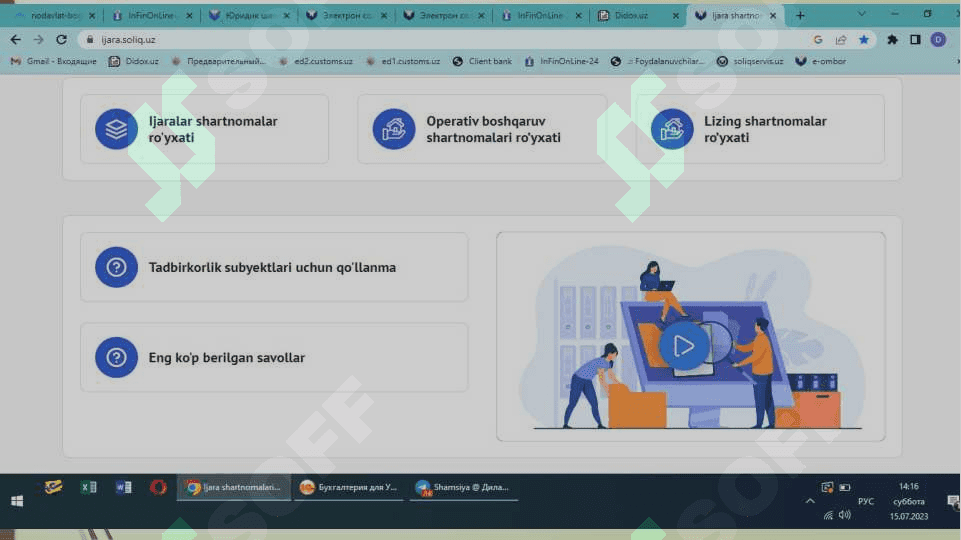Reload the ijara.soliq.uz page
The width and height of the screenshot is (961, 540).
point(61,40)
